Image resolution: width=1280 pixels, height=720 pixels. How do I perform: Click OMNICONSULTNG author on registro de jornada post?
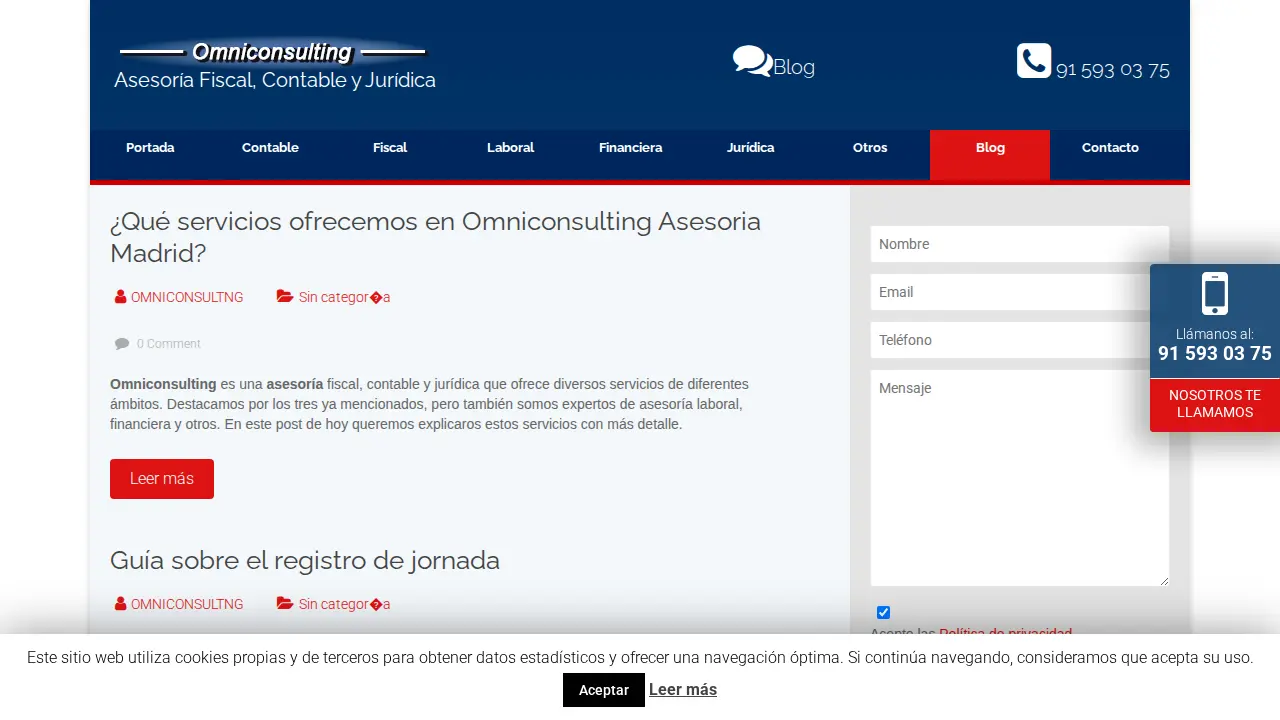pos(187,604)
